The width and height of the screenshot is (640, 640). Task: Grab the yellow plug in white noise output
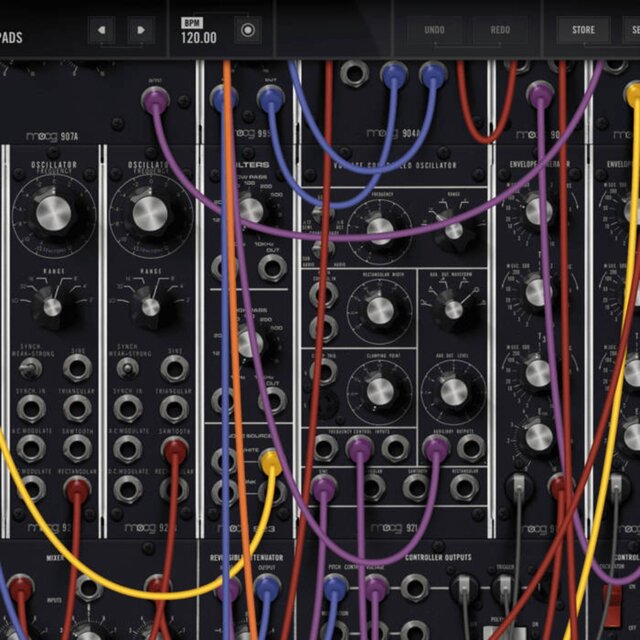click(x=271, y=462)
